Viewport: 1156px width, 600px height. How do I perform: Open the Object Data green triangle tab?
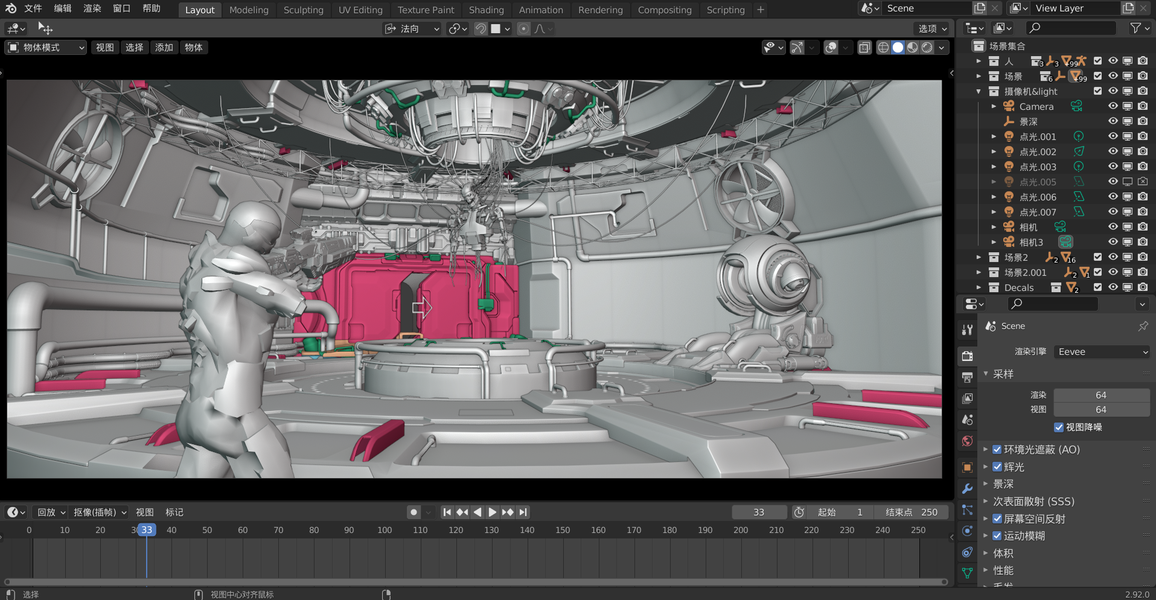coord(967,573)
